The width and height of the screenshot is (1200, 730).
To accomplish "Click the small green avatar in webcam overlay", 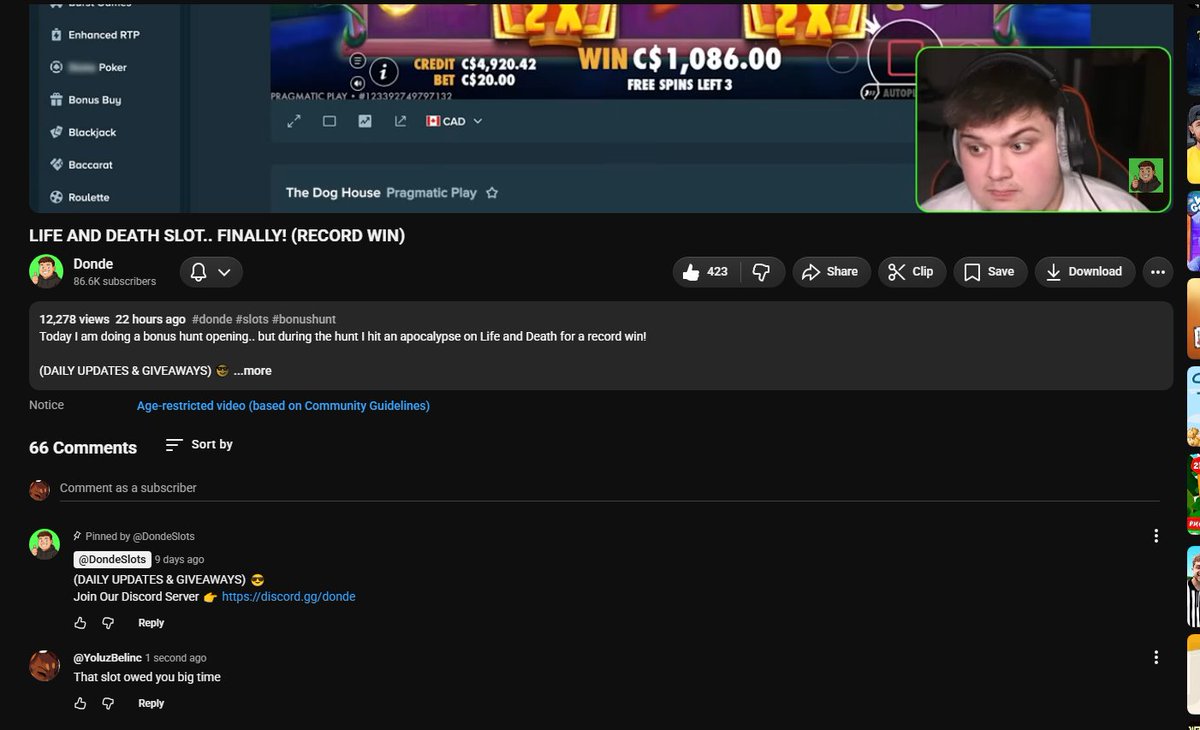I will 1146,175.
